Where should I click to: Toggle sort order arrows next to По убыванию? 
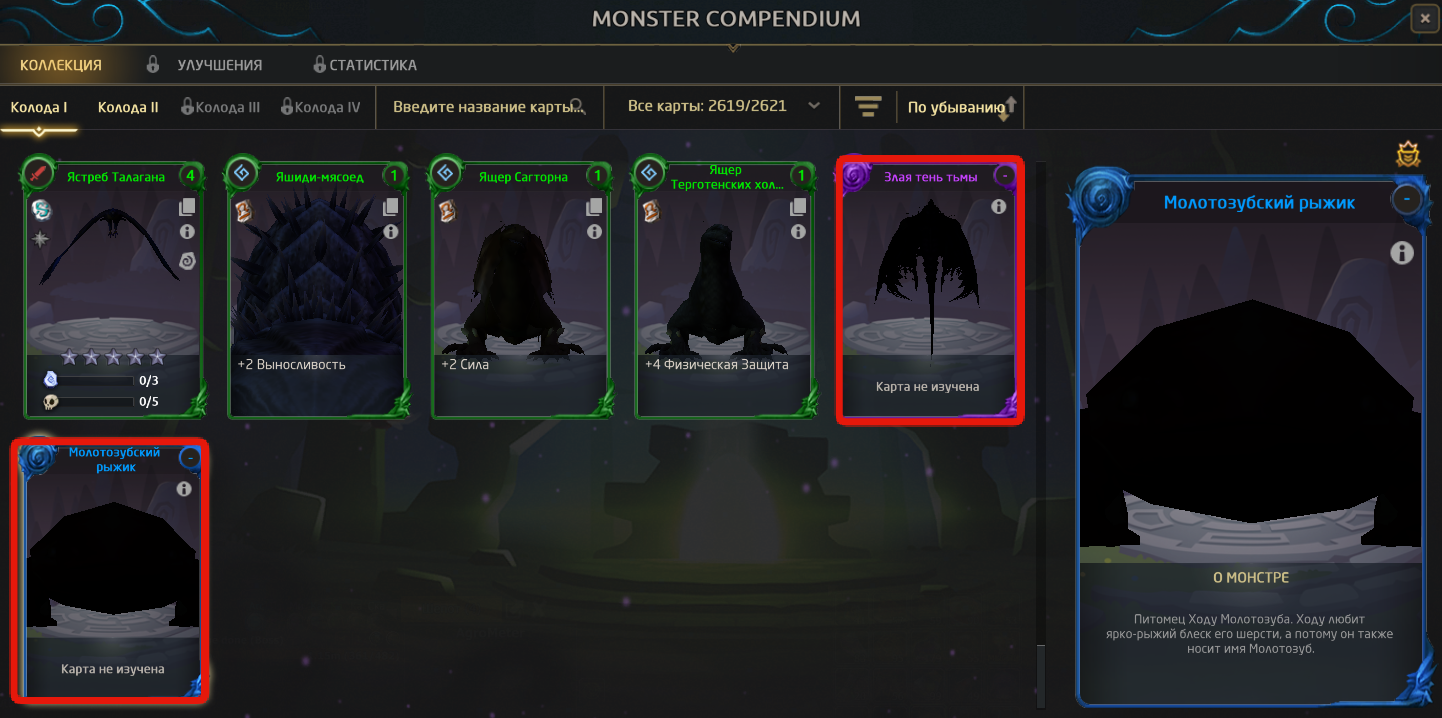tap(1009, 108)
